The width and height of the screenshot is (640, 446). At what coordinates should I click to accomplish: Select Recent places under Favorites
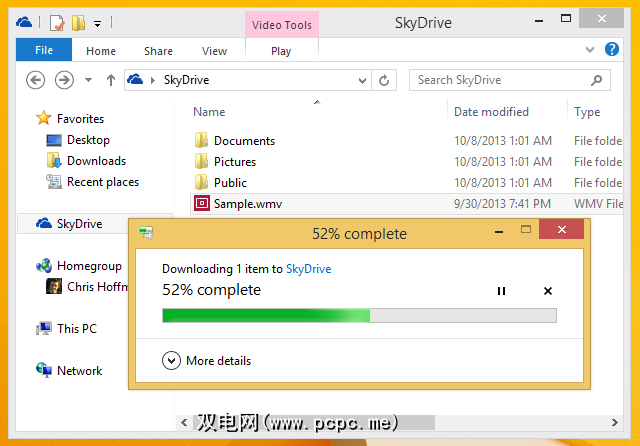[x=103, y=182]
